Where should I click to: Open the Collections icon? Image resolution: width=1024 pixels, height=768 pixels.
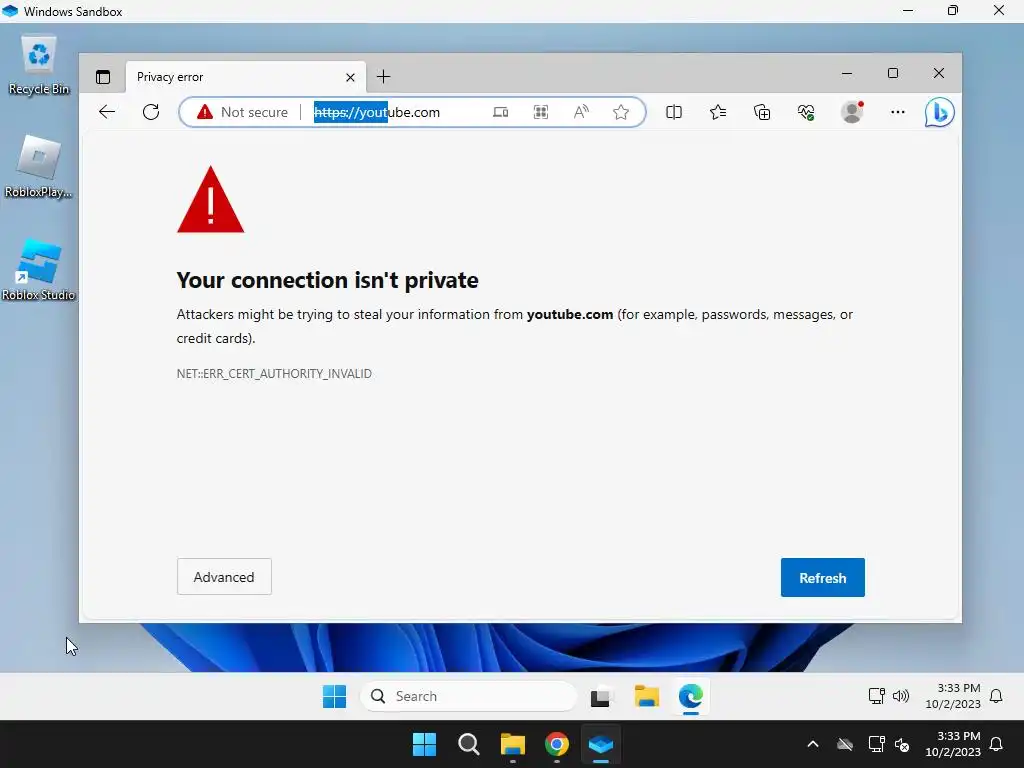(762, 112)
